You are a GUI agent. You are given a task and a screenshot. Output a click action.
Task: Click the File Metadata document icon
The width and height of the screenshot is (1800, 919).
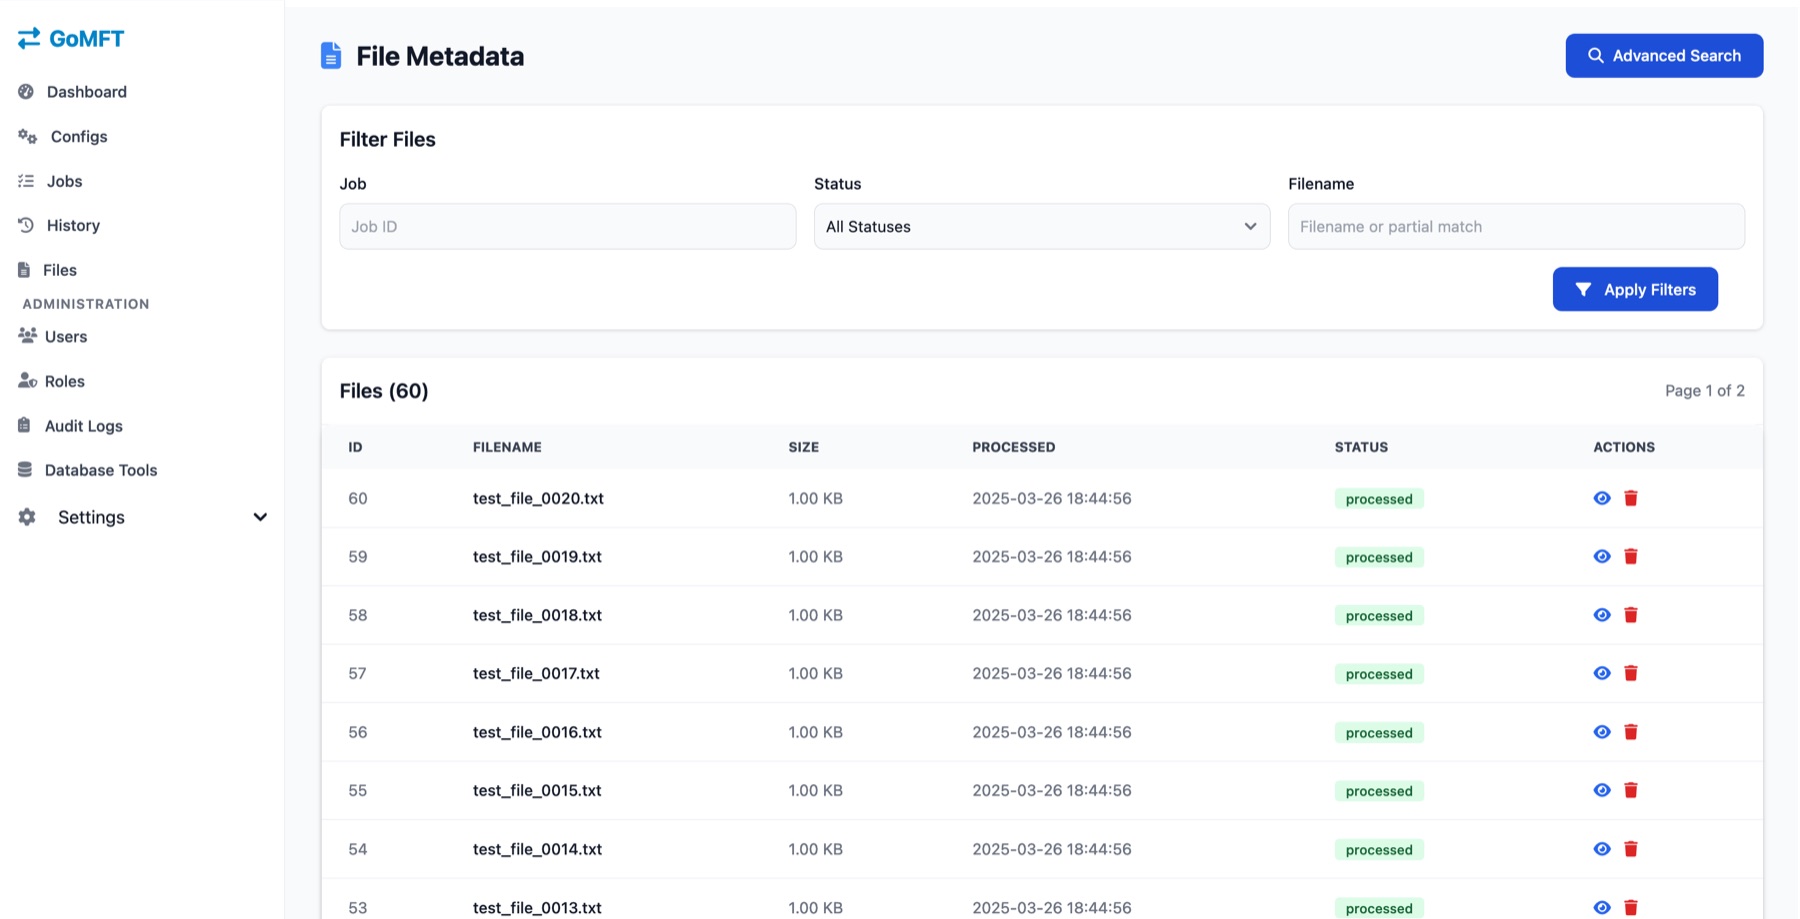[x=331, y=56]
